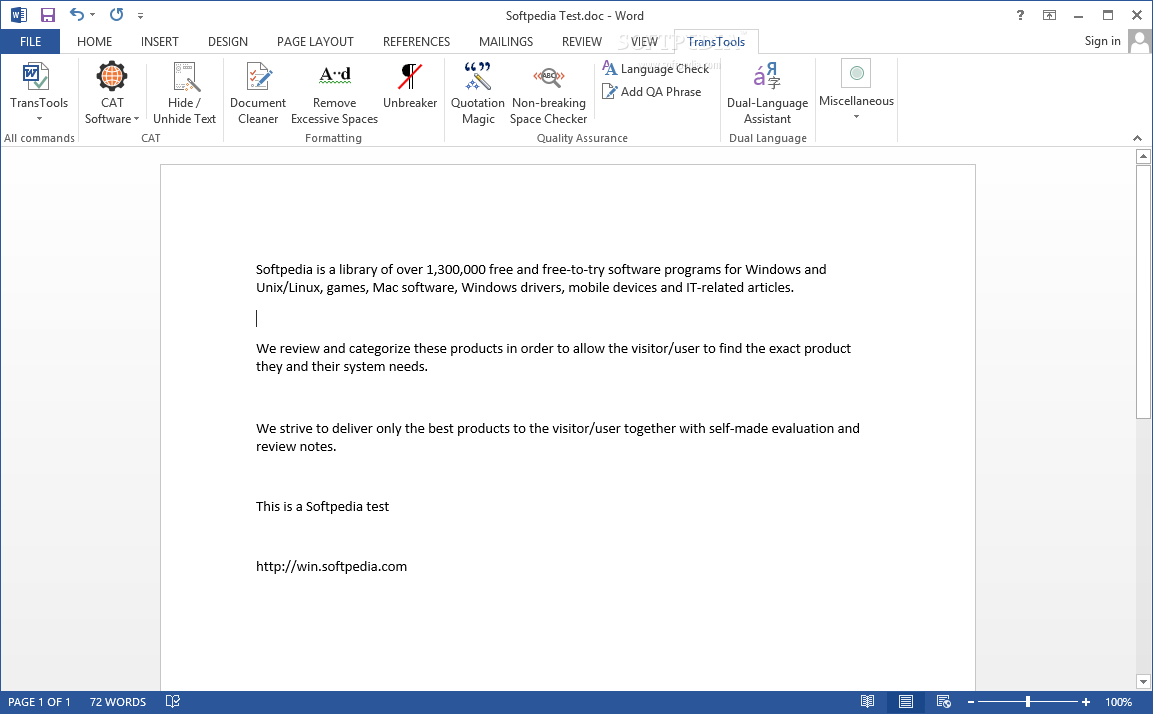Screen dimensions: 1153x714
Task: Switch to the MAILINGS tab
Action: 506,42
